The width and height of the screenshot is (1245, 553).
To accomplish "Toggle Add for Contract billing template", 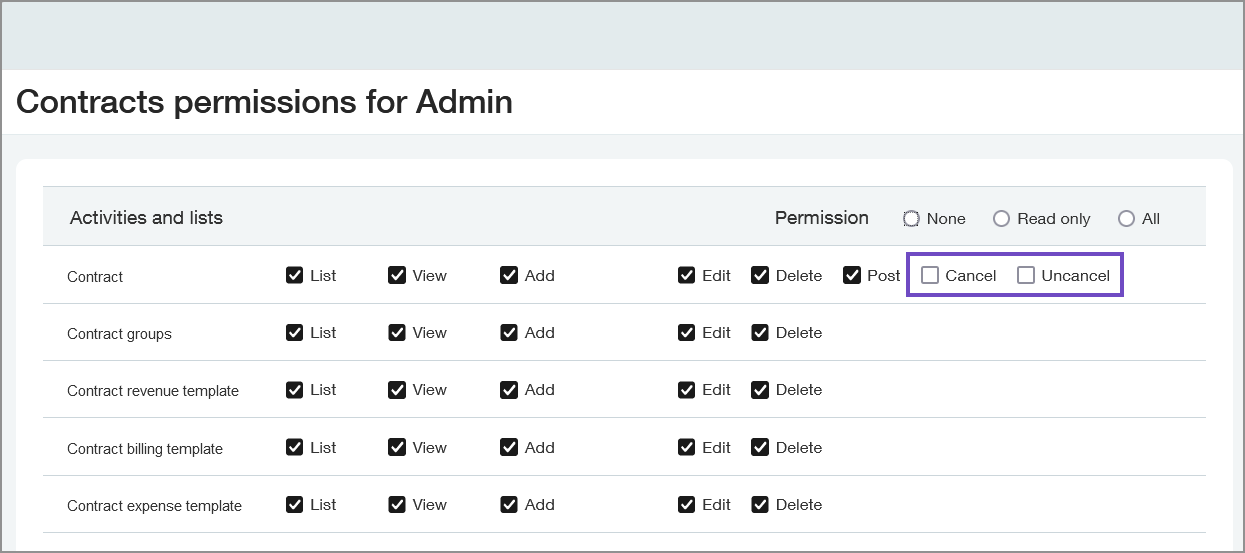I will point(509,448).
